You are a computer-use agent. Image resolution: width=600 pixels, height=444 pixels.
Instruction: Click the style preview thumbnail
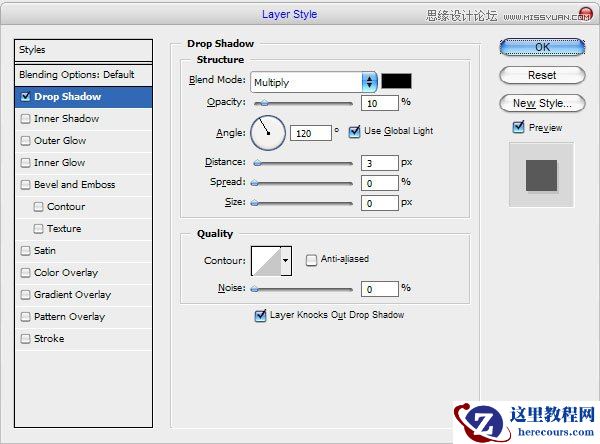click(x=541, y=175)
